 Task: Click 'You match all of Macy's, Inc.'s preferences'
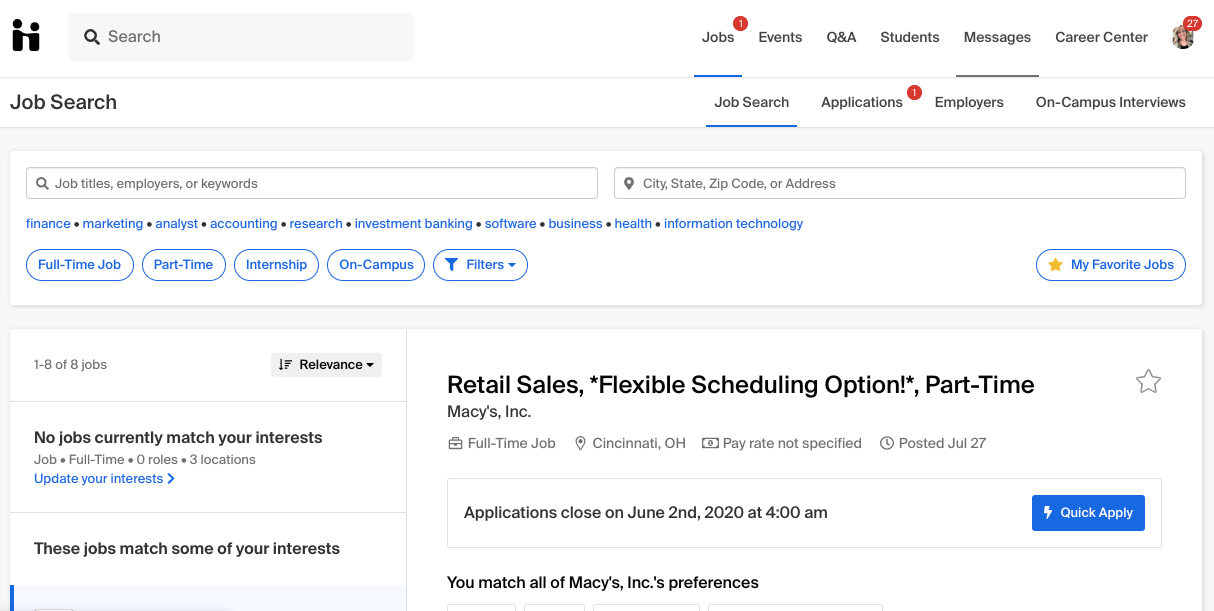[603, 583]
